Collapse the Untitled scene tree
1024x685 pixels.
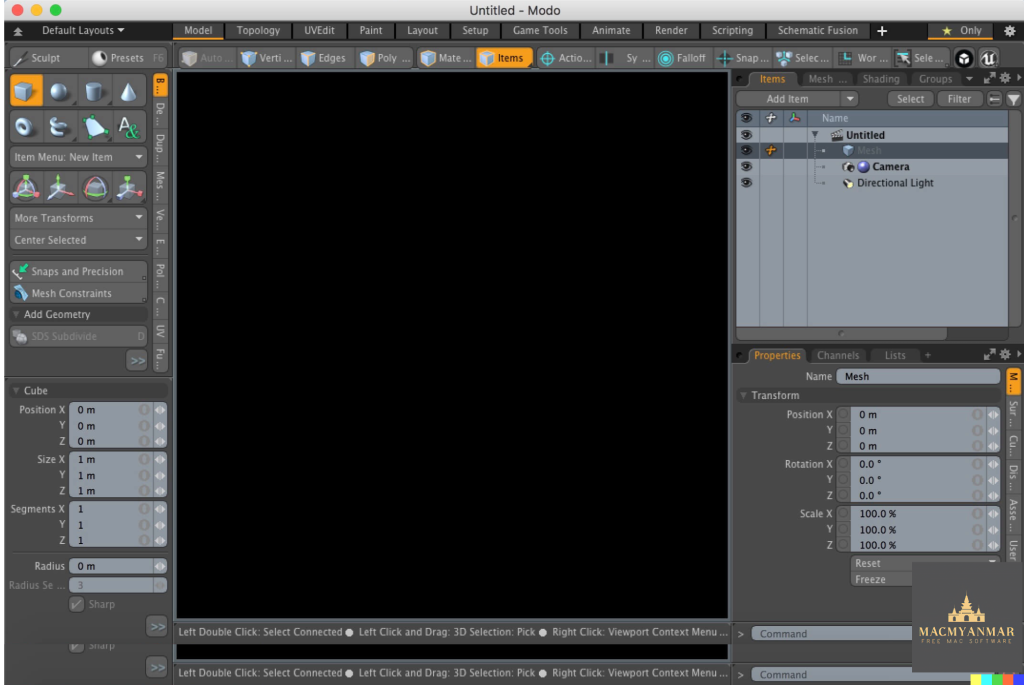(x=814, y=135)
